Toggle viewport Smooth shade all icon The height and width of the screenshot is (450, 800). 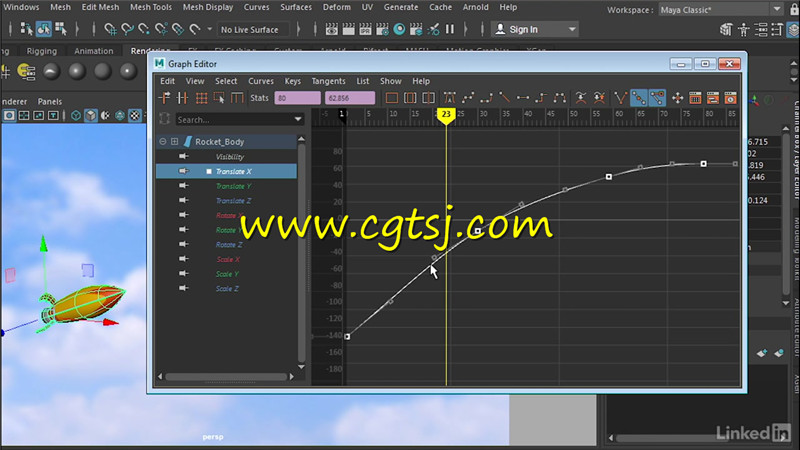[90, 116]
